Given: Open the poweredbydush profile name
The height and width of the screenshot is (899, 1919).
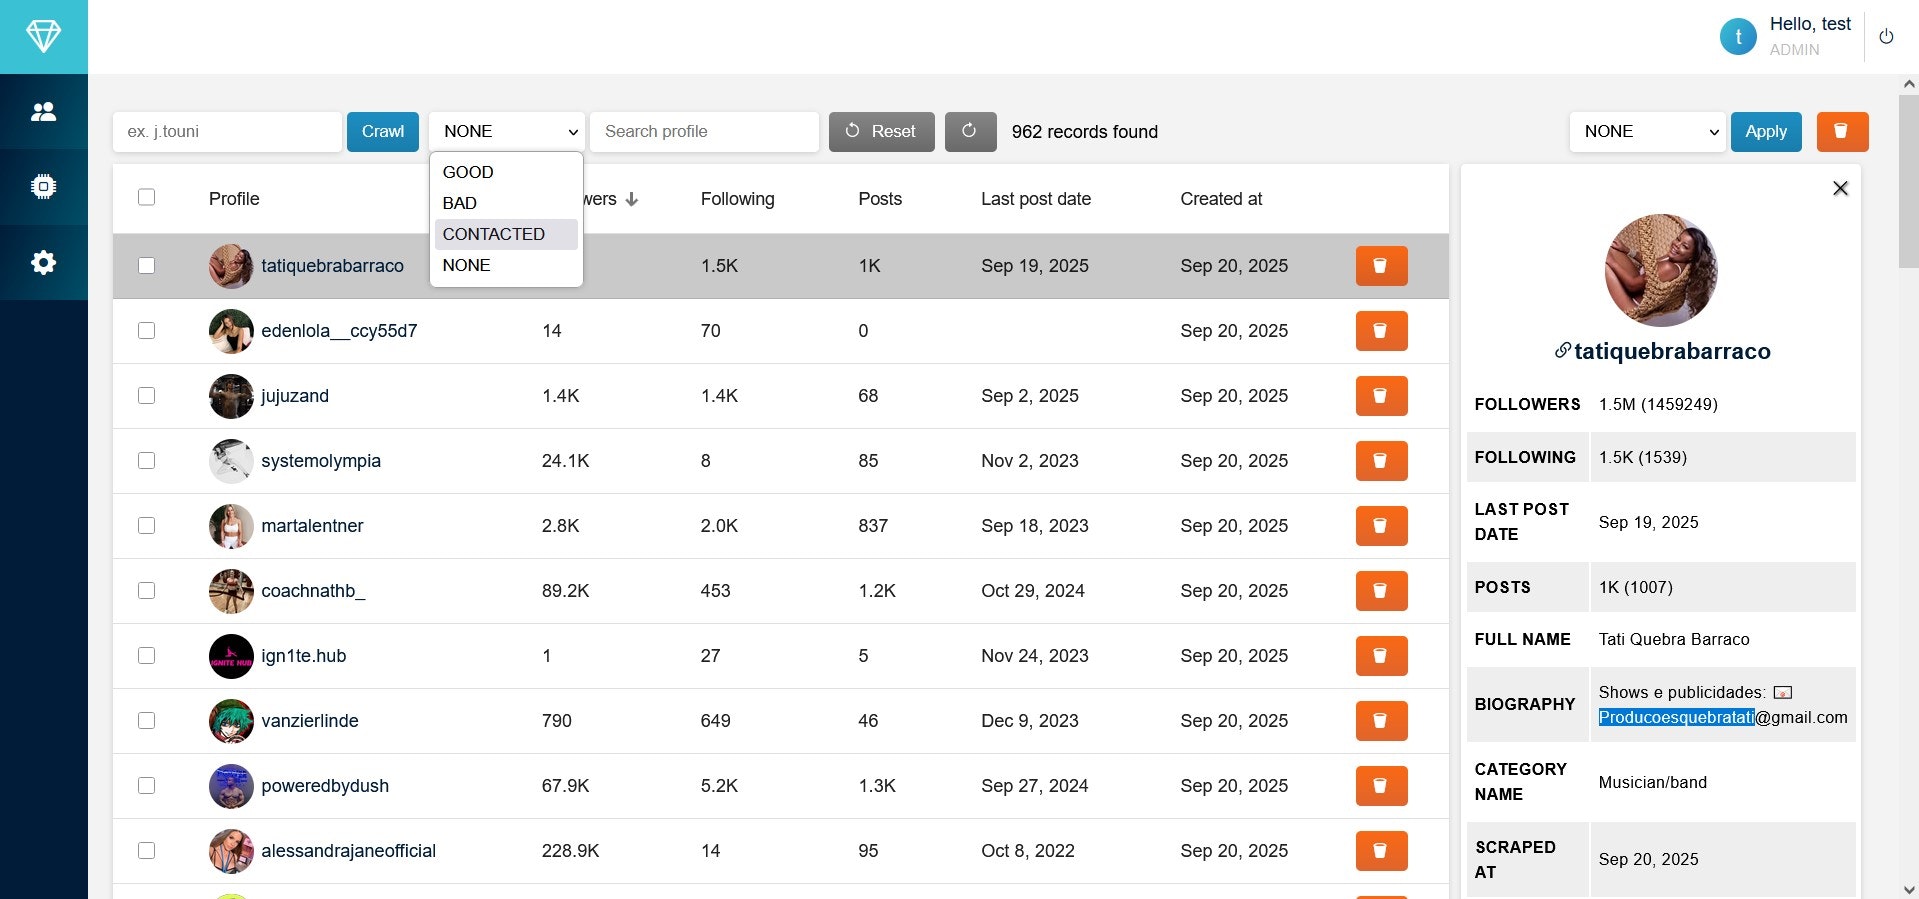Looking at the screenshot, I should click(325, 786).
